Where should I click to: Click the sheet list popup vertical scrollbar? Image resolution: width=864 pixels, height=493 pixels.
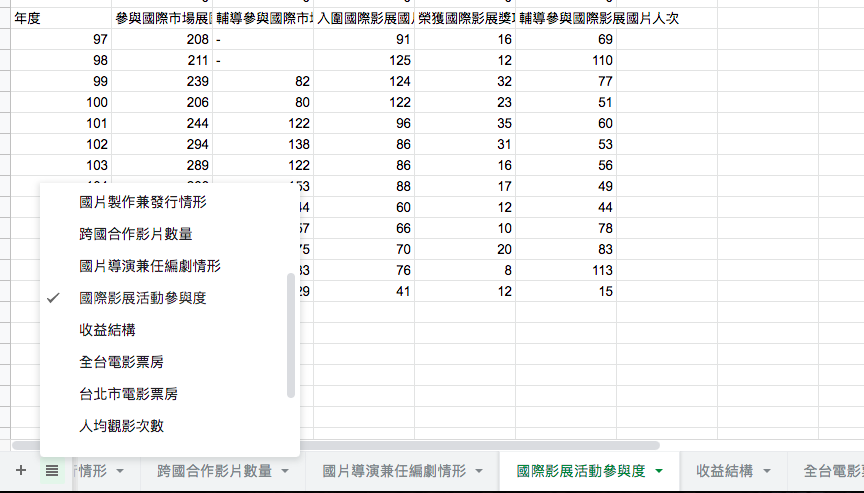tap(291, 335)
